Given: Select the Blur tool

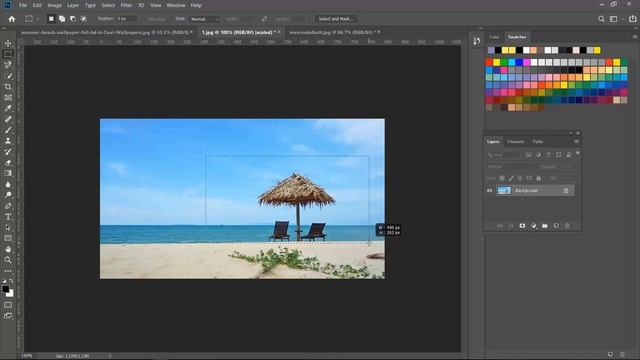Looking at the screenshot, I should (x=8, y=184).
